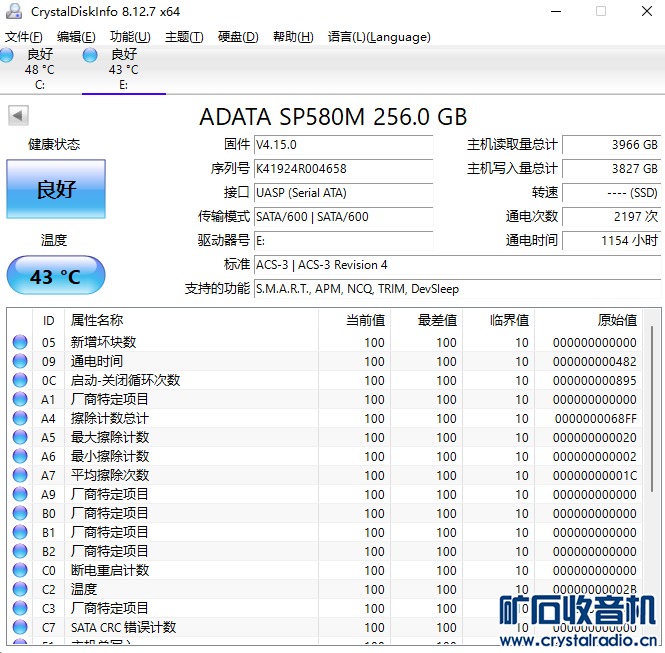
Task: Click the previous disk arrow button
Action: pos(18,117)
